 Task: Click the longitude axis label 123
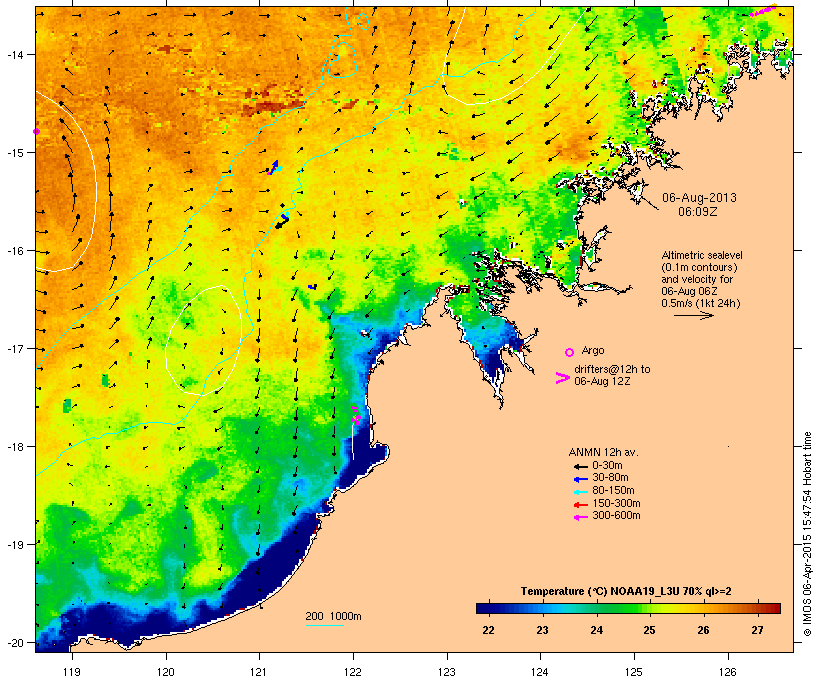pyautogui.click(x=447, y=672)
